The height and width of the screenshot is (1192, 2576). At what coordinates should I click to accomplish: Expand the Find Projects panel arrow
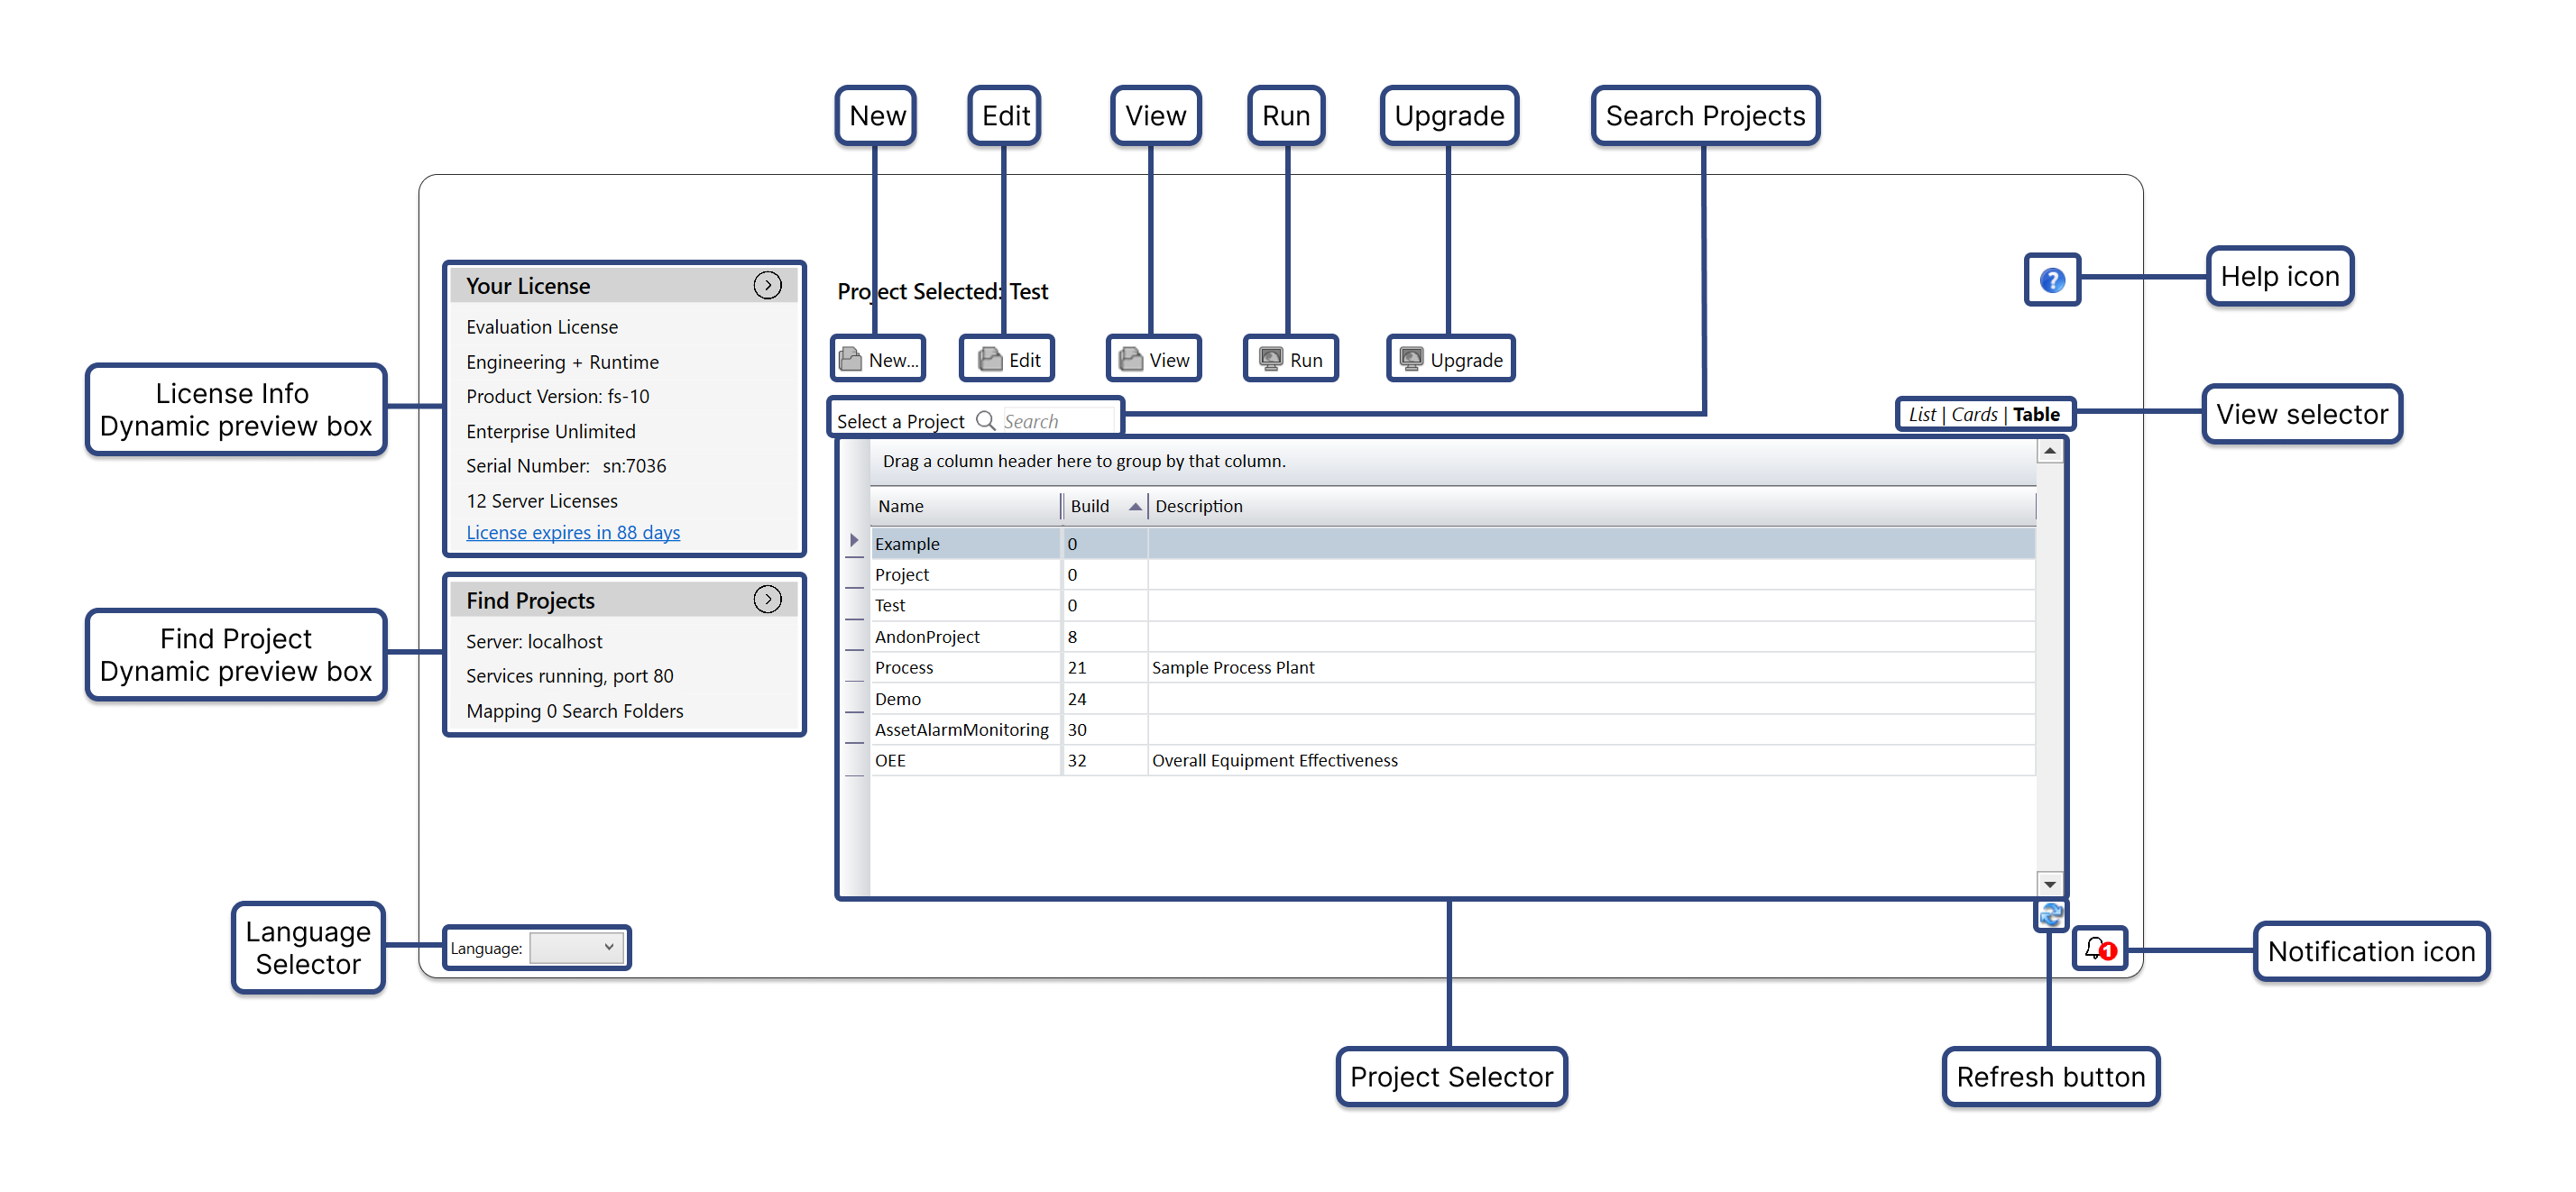pyautogui.click(x=767, y=600)
